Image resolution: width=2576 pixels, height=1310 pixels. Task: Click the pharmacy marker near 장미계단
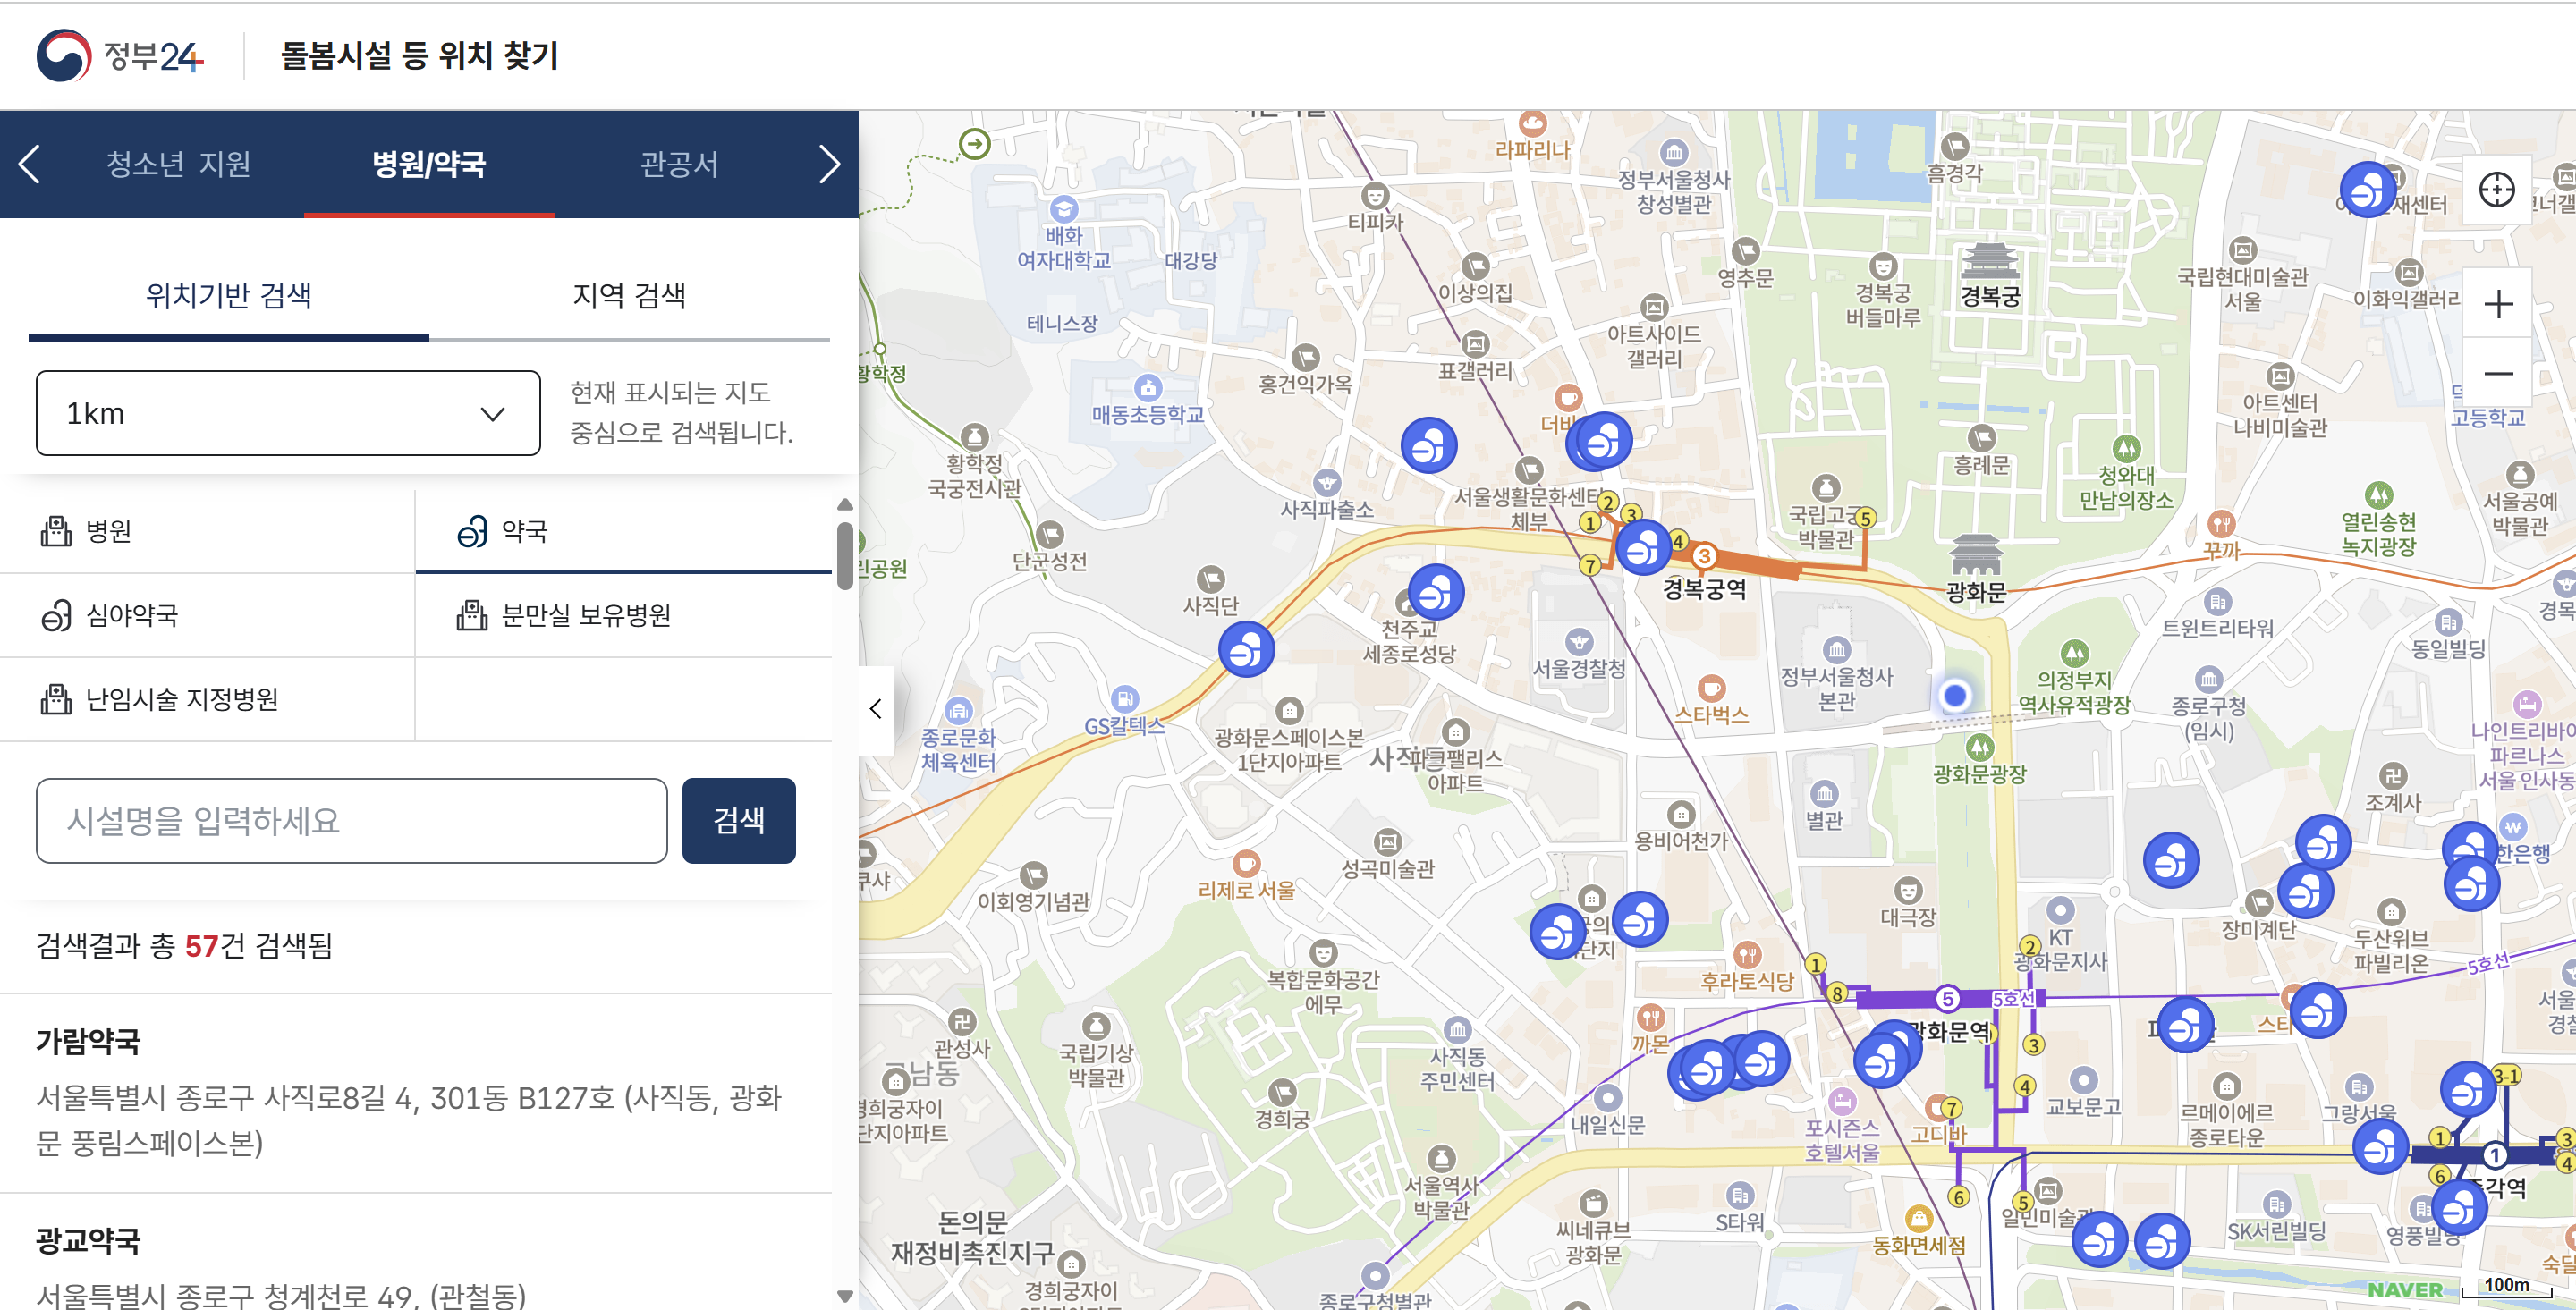point(2305,890)
